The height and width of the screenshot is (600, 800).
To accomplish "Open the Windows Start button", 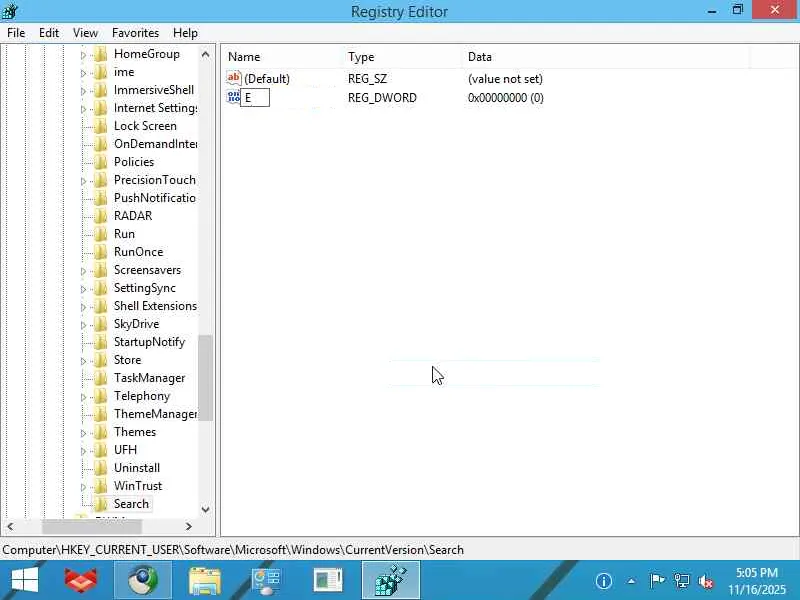I will (24, 580).
